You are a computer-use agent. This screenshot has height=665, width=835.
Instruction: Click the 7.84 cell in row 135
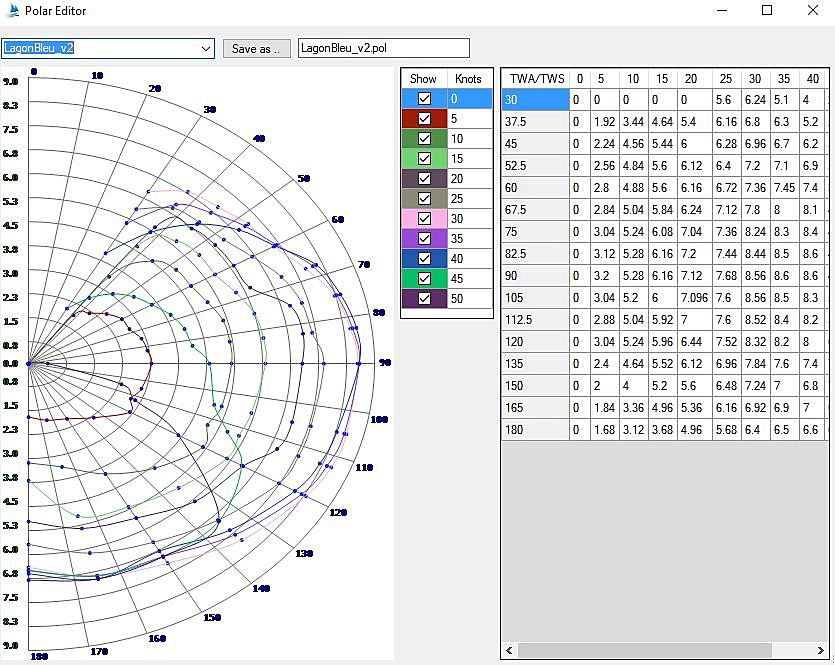pos(756,364)
